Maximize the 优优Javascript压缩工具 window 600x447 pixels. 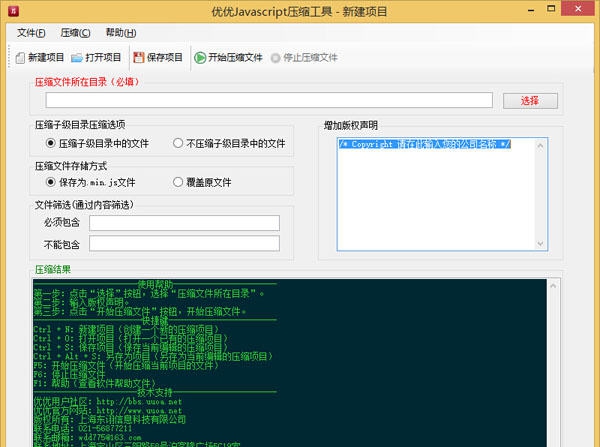coord(551,8)
